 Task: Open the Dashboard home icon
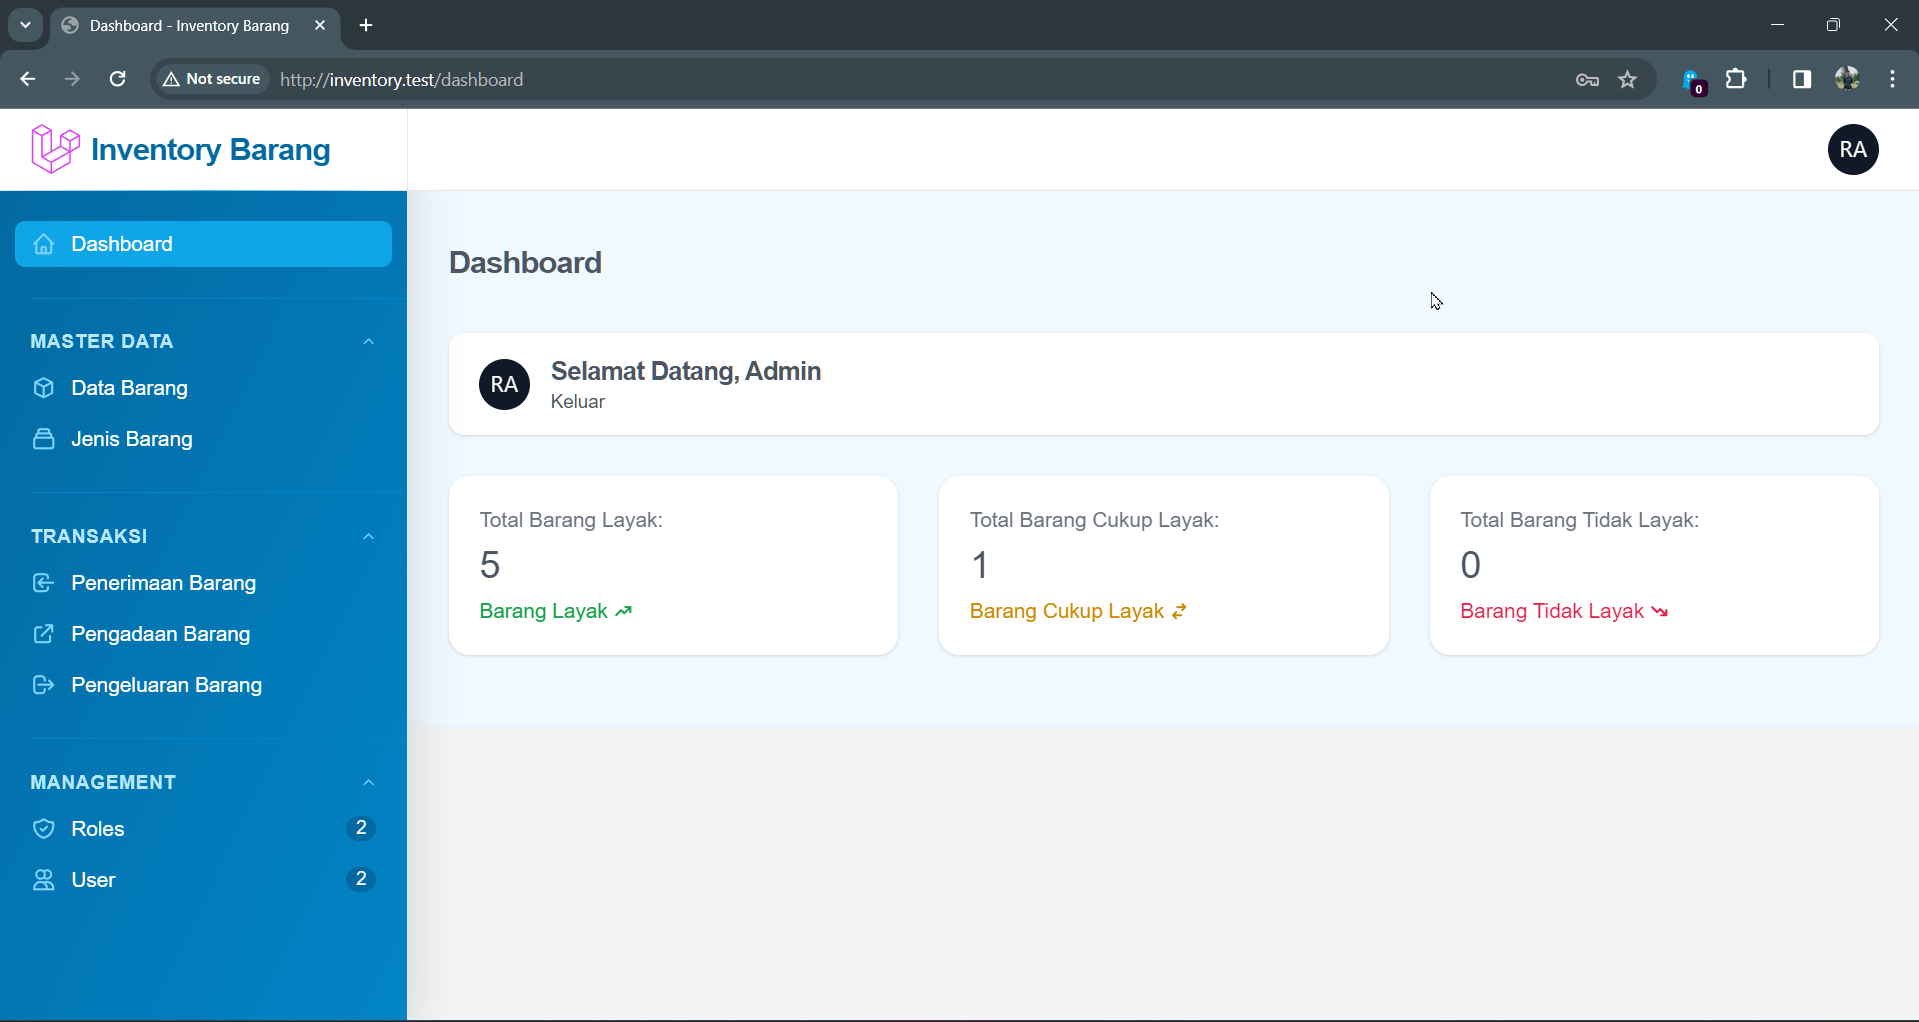pos(44,244)
